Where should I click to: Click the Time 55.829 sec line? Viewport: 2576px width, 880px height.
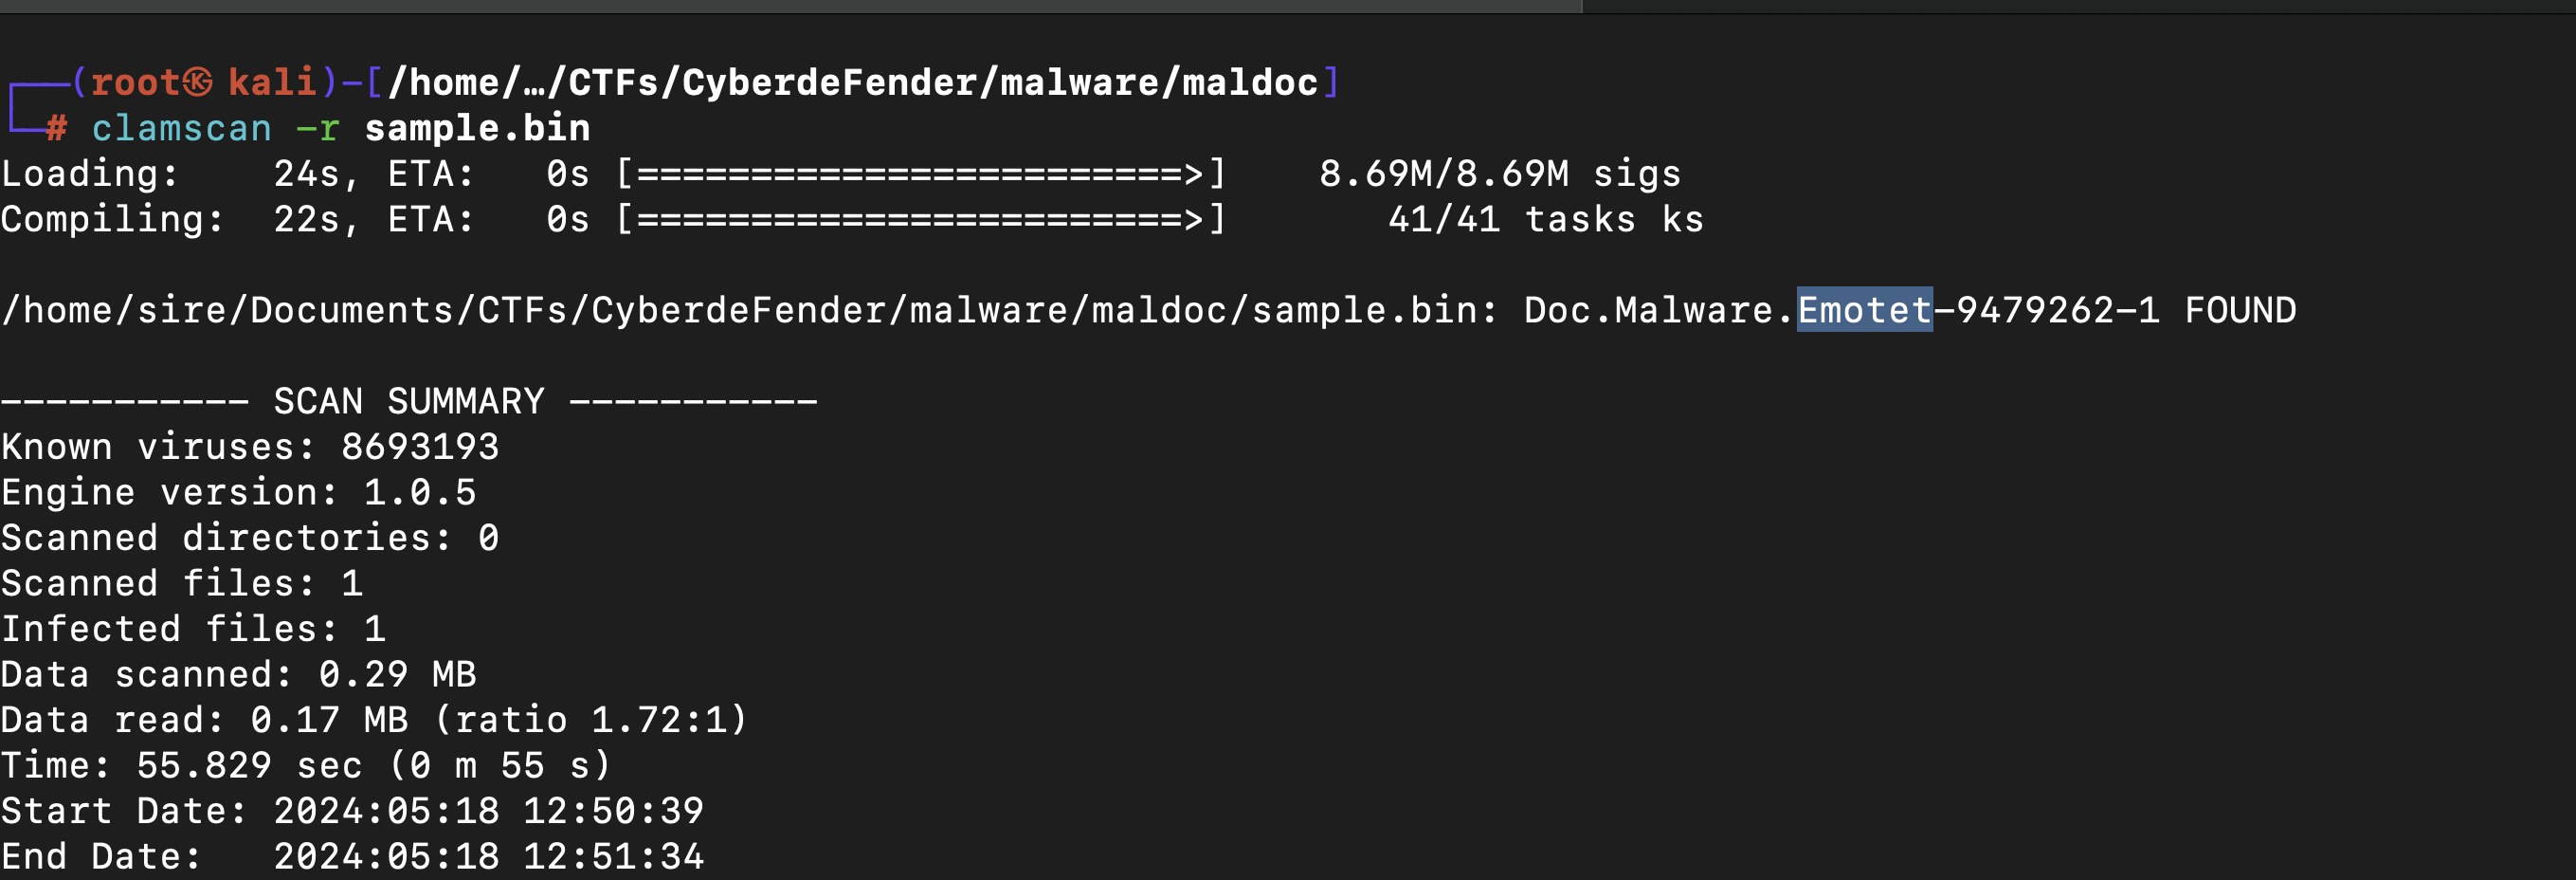pyautogui.click(x=306, y=765)
